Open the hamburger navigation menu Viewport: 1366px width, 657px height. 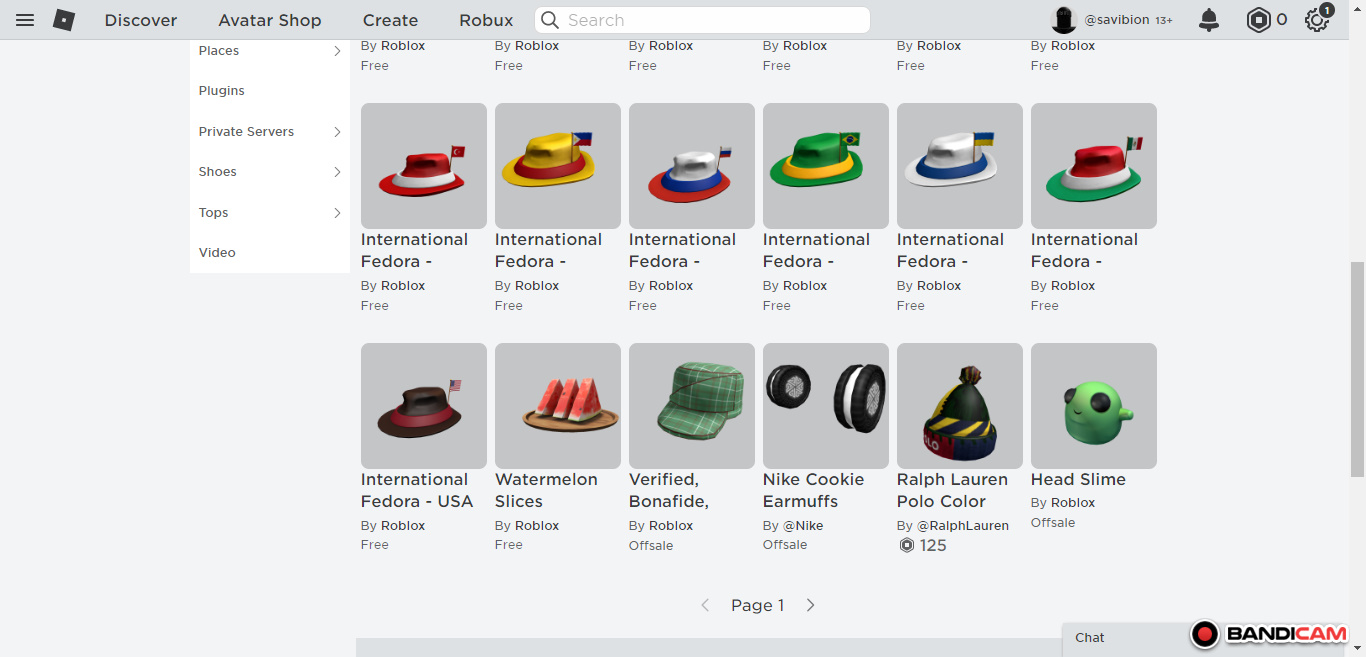[25, 20]
